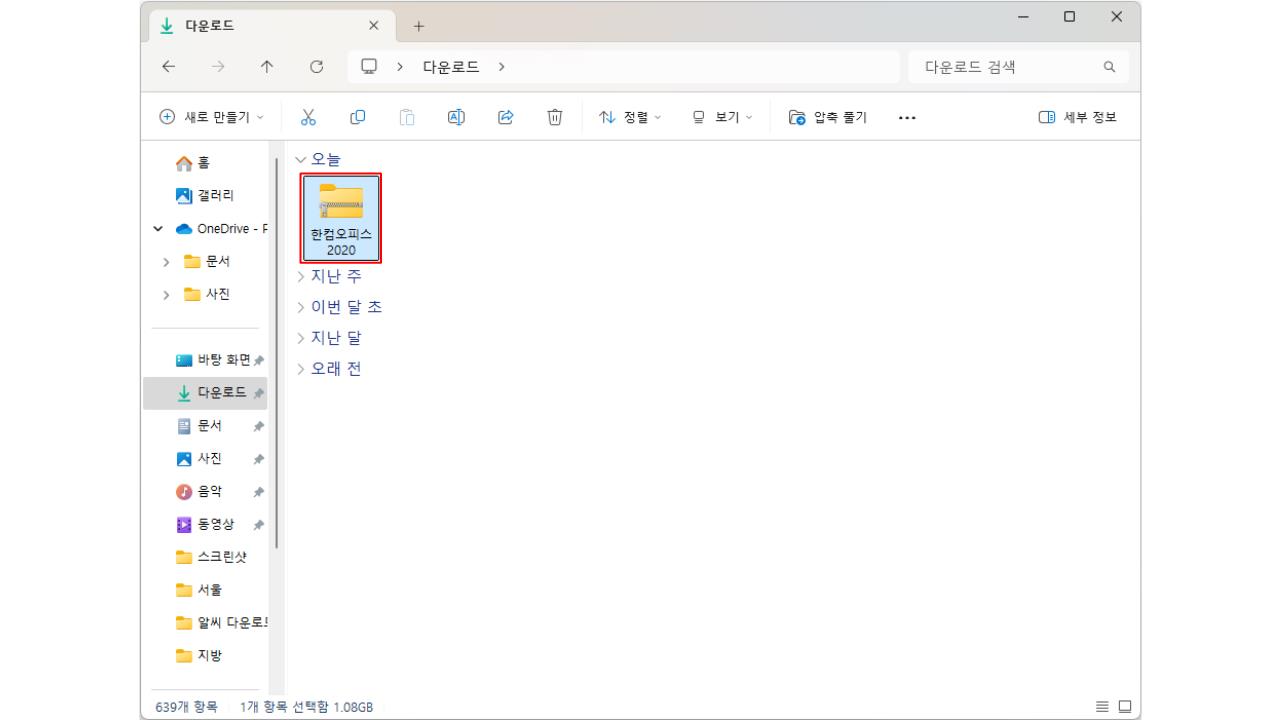Viewport: 1280px width, 720px height.
Task: Click the Paste icon
Action: (406, 116)
